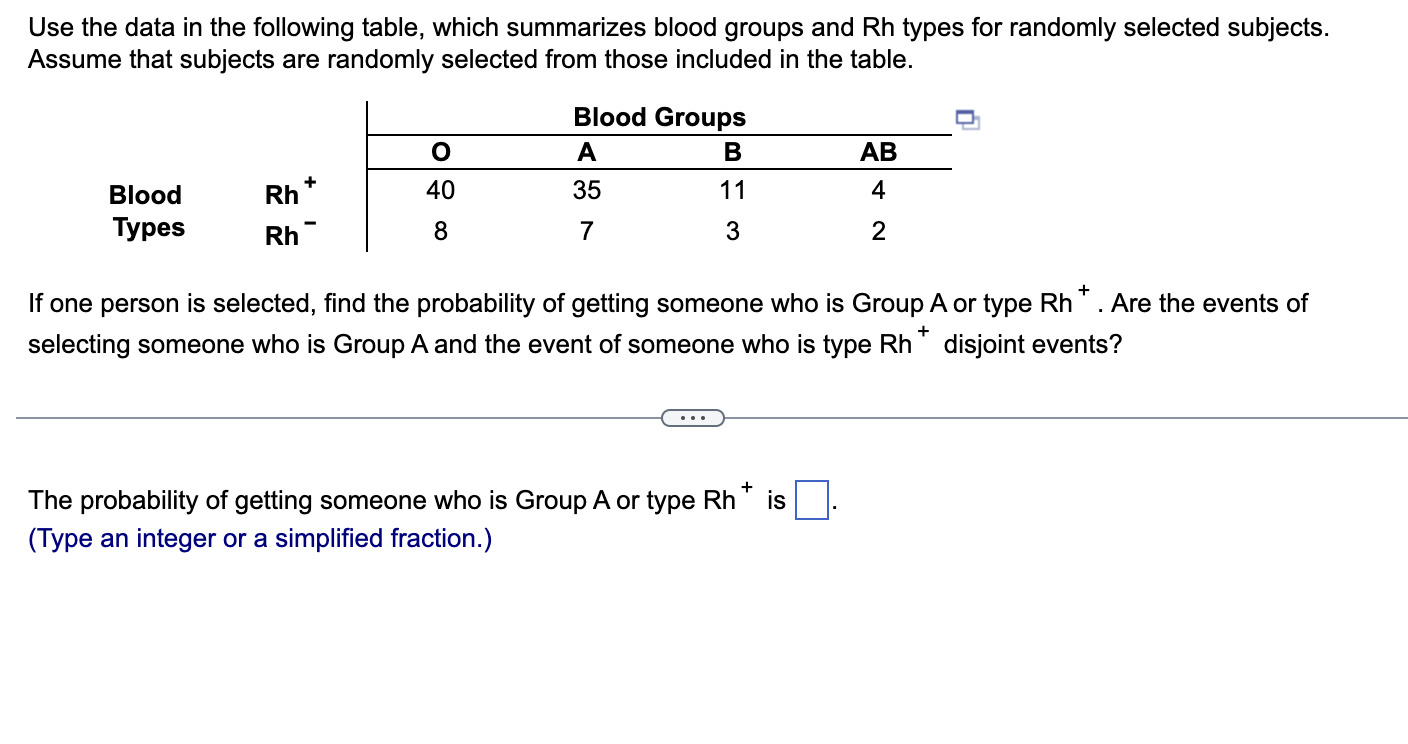Click the value 11 under column B
Image resolution: width=1408 pixels, height=744 pixels.
coord(733,190)
